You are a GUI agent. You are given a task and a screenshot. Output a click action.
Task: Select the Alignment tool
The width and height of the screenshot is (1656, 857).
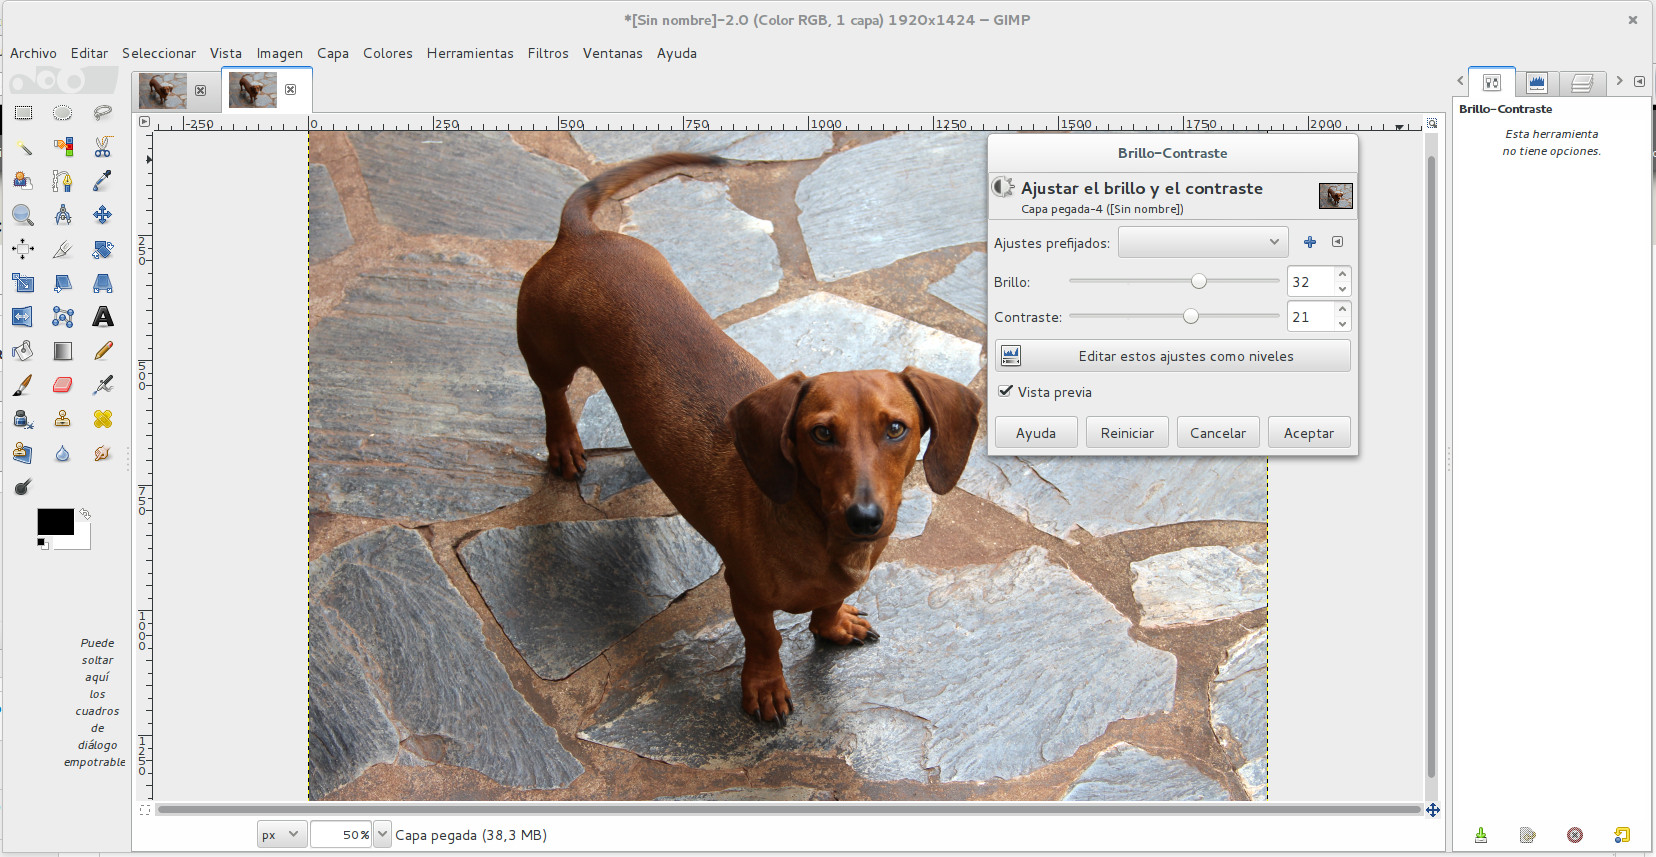pos(23,249)
